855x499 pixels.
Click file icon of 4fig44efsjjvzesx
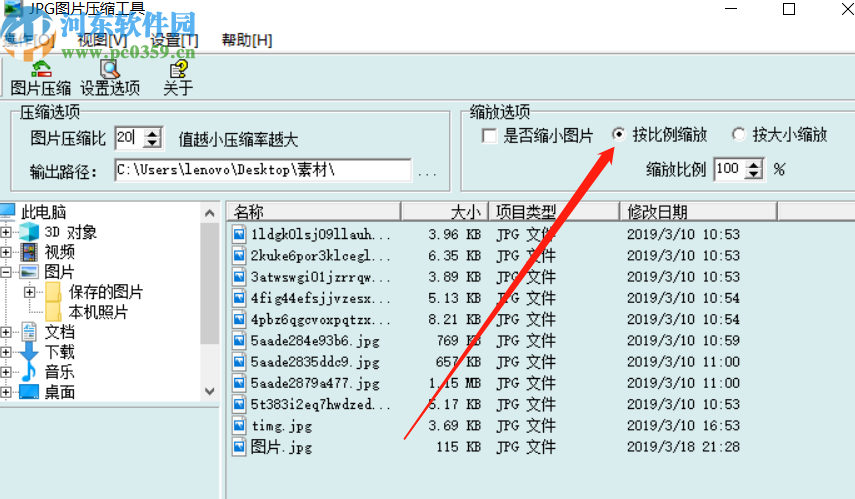pos(239,298)
